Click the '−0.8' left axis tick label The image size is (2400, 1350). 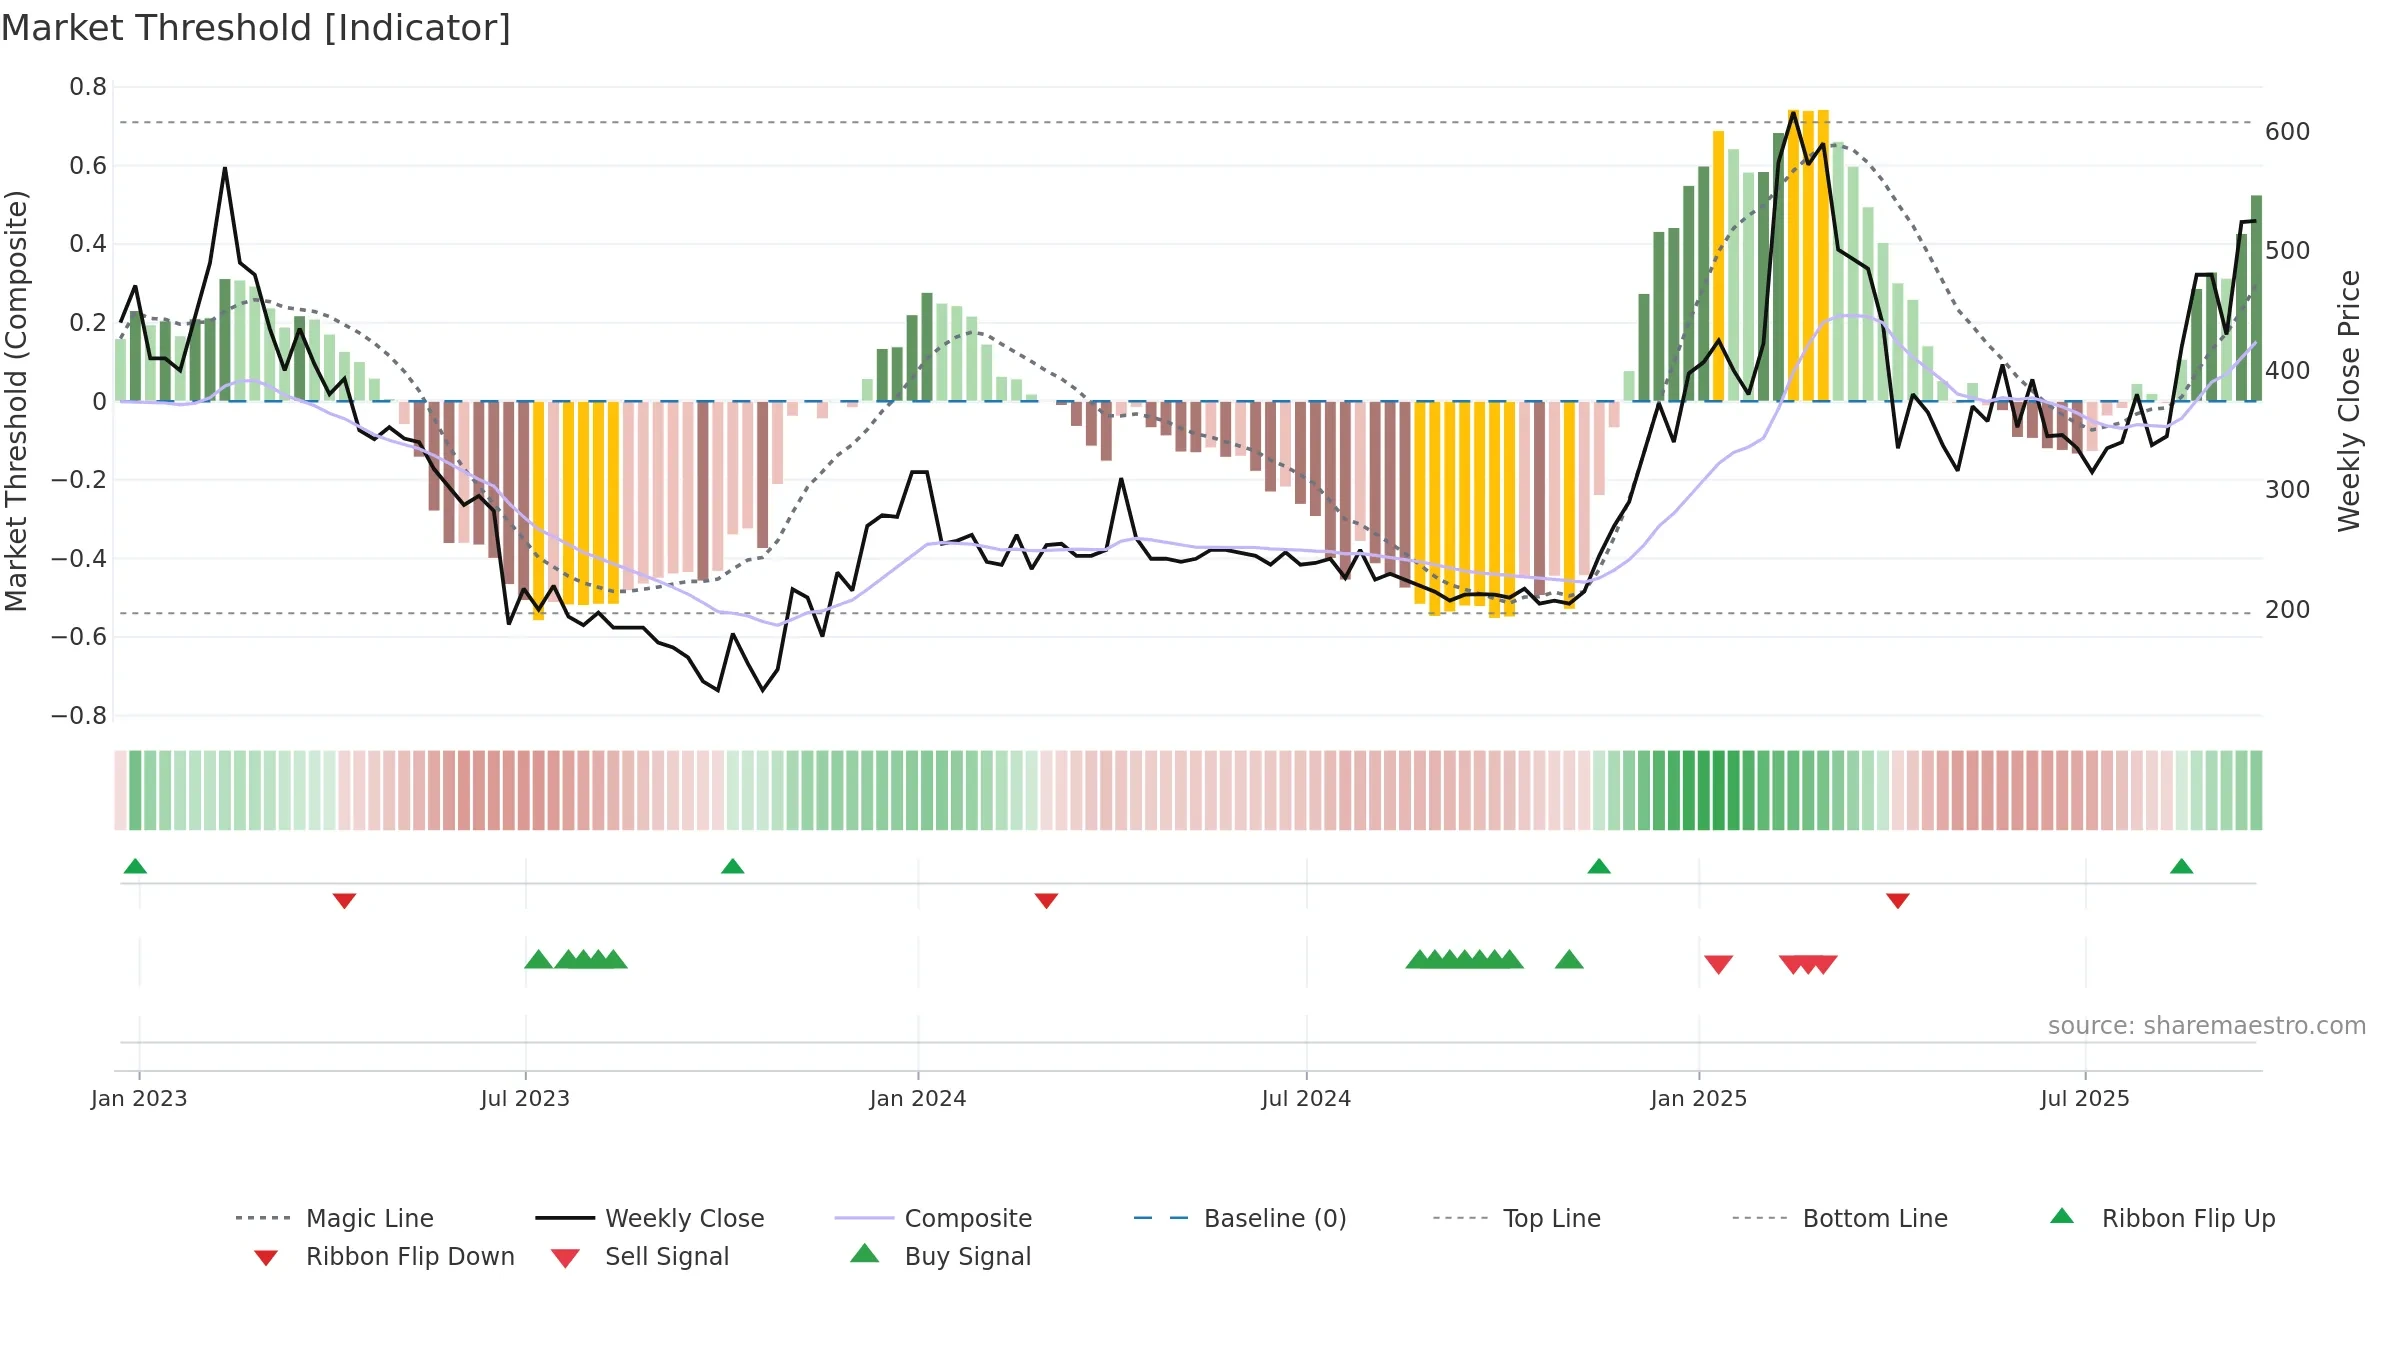pyautogui.click(x=79, y=716)
